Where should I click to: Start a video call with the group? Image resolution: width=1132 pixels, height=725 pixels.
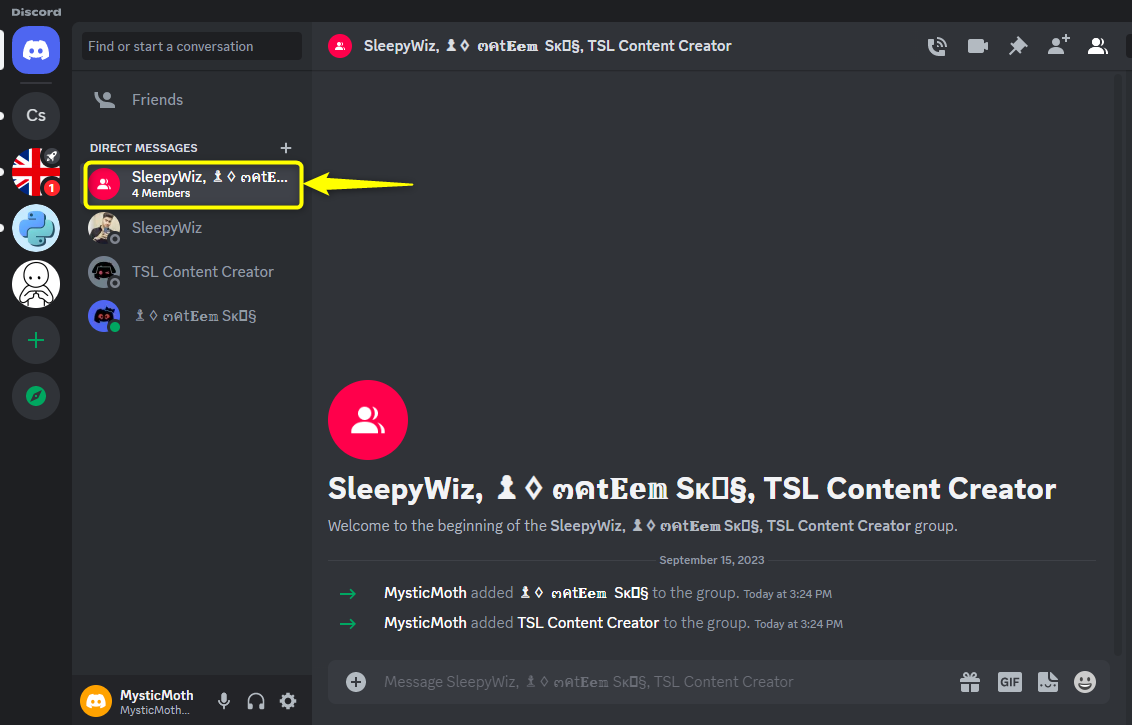pos(977,46)
